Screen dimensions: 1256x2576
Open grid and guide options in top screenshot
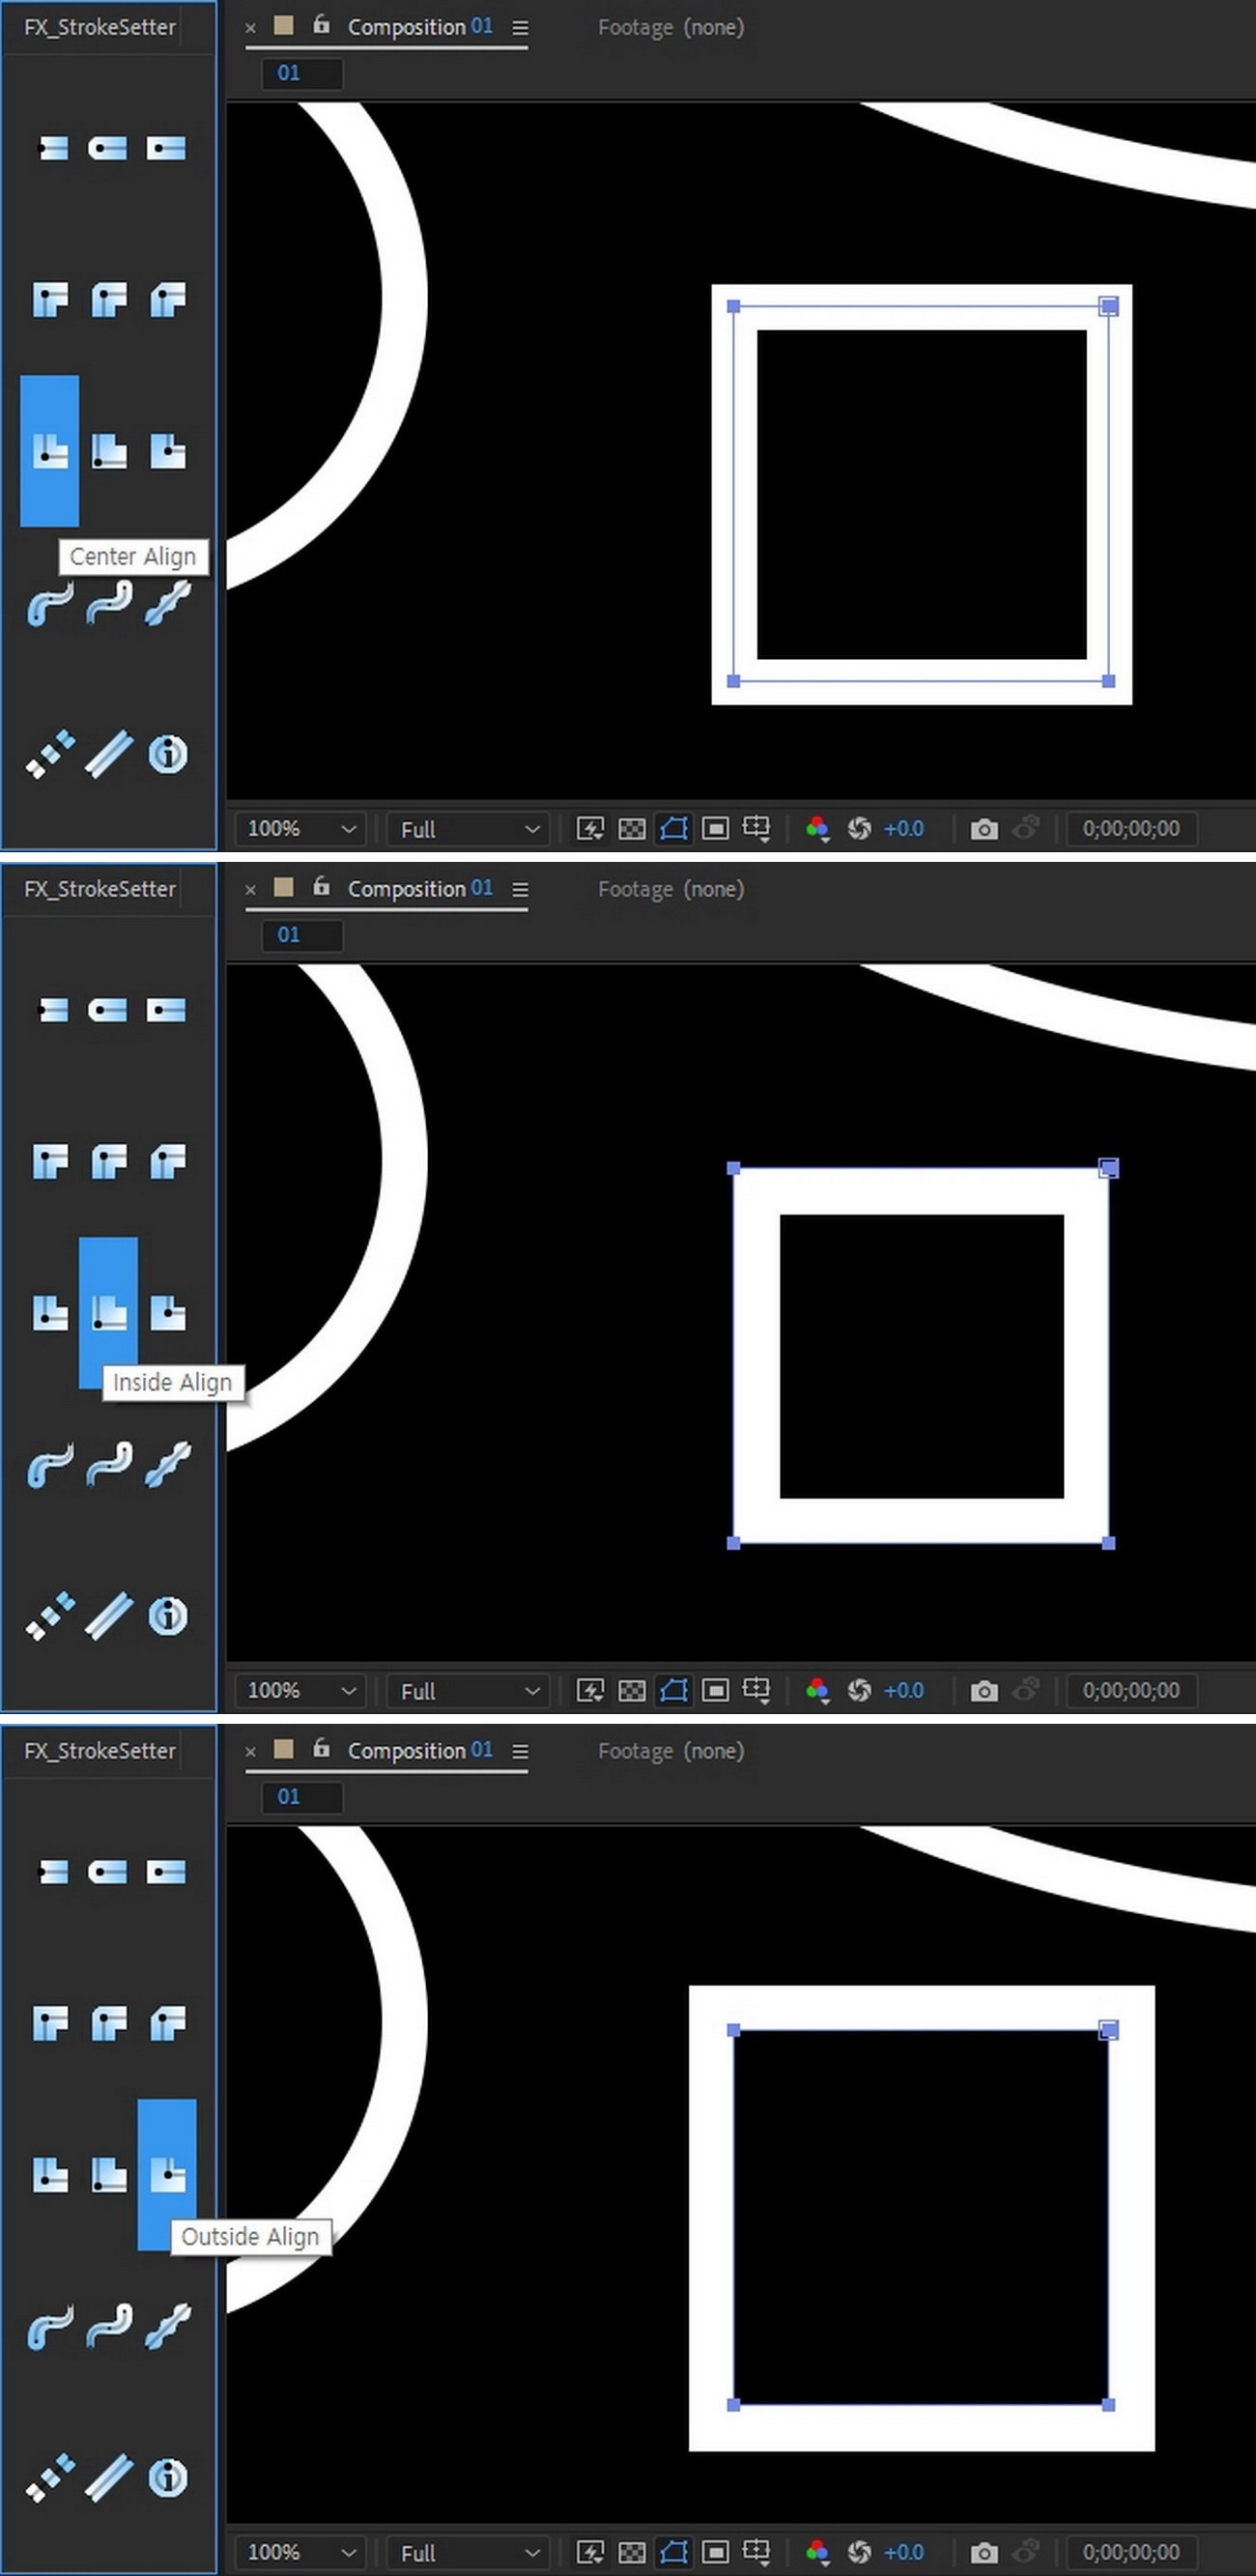click(x=757, y=829)
